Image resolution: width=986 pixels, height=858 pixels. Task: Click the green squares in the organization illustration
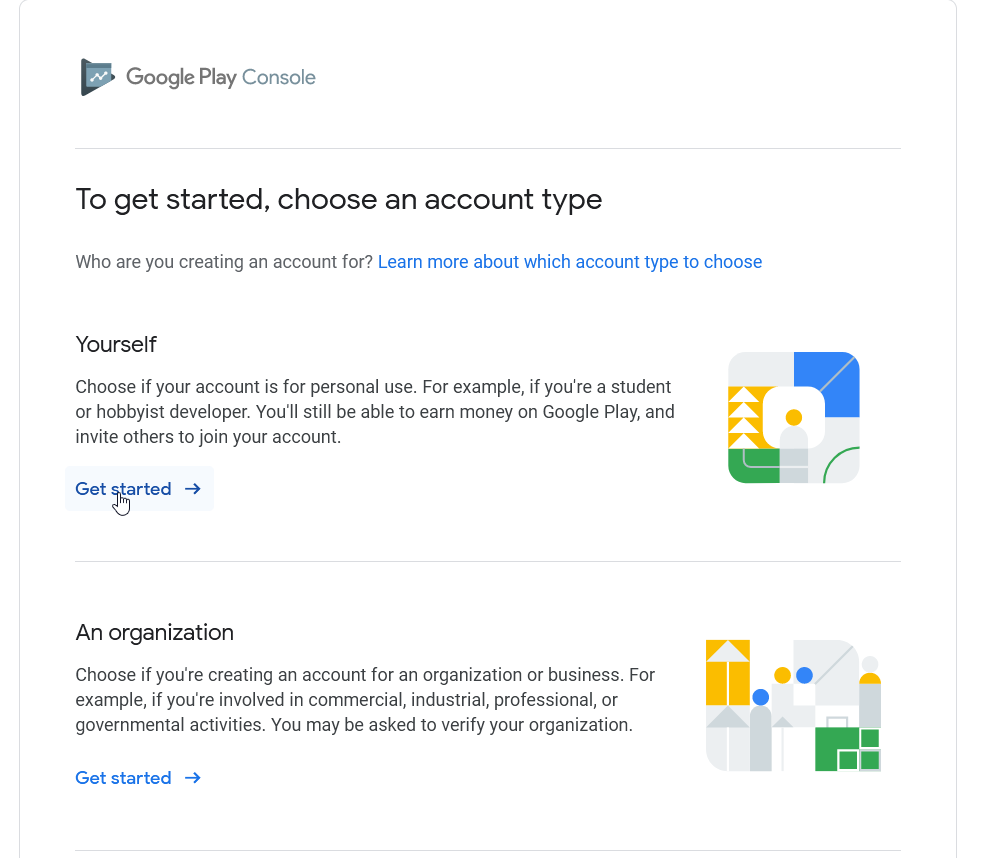[846, 750]
